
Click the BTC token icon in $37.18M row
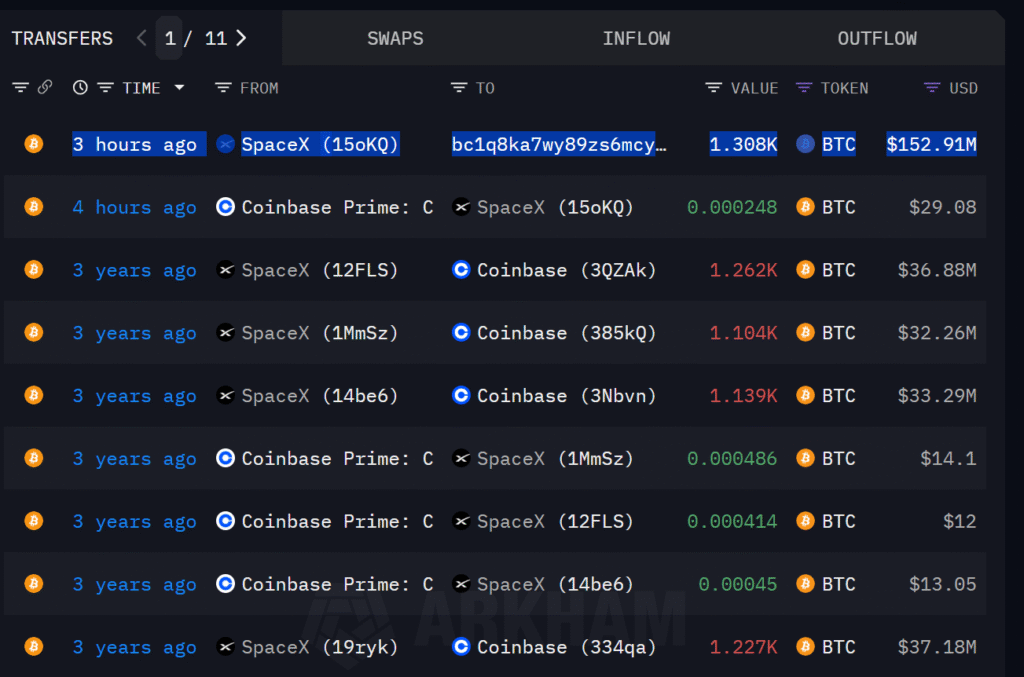(805, 646)
